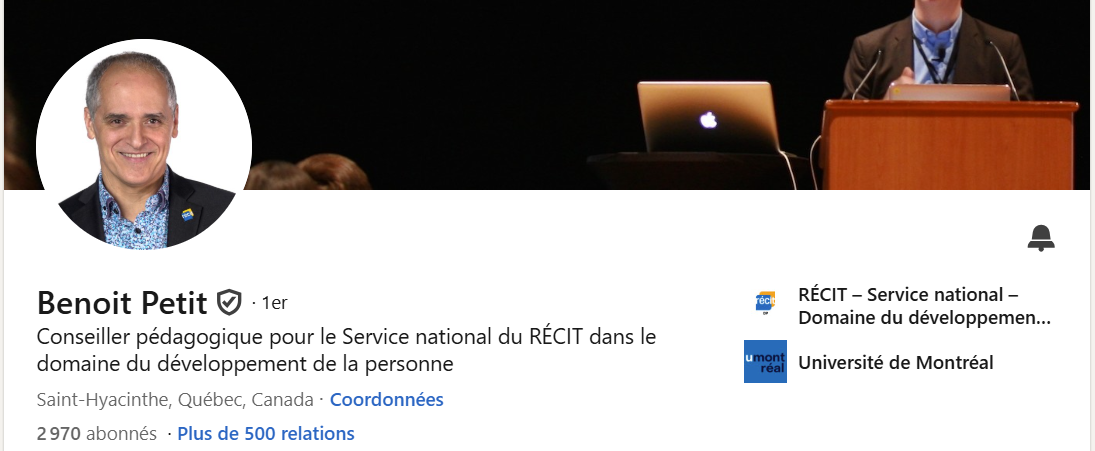
Task: Open the Université de Montréal logo
Action: [765, 362]
